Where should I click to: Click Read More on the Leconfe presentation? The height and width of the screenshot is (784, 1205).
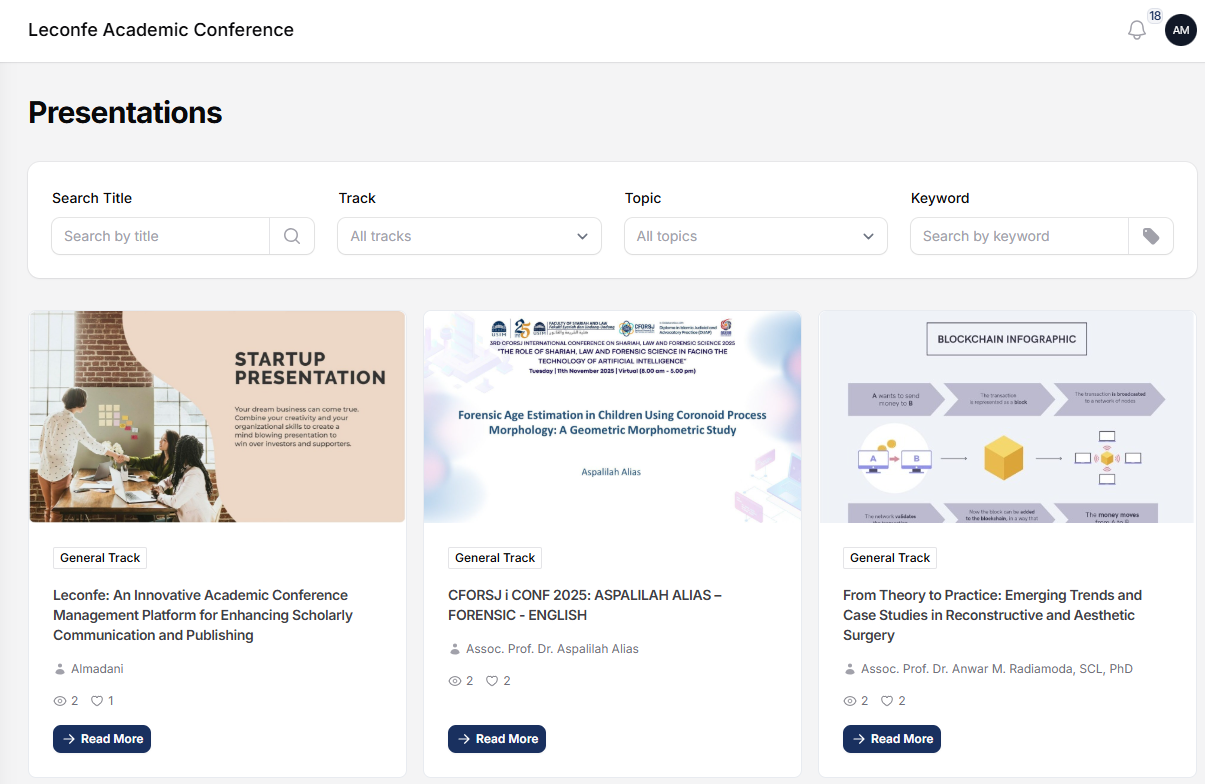click(102, 739)
